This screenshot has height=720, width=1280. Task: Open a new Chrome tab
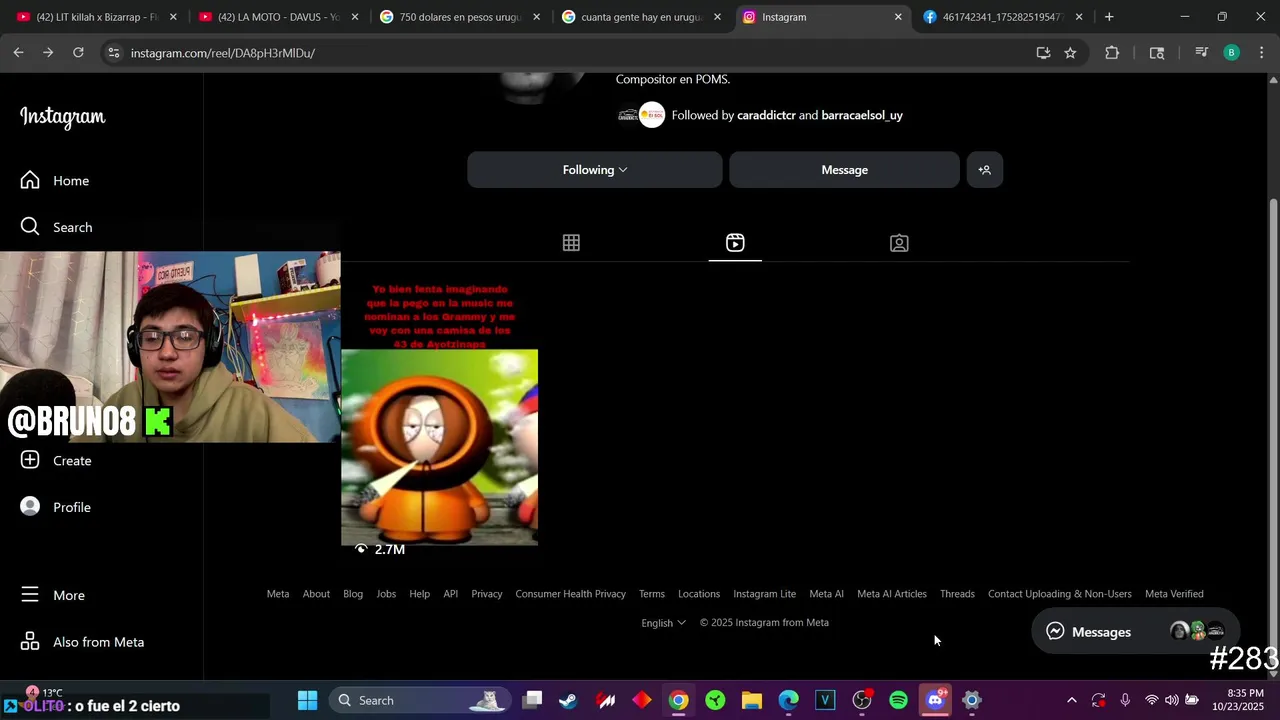[1109, 17]
